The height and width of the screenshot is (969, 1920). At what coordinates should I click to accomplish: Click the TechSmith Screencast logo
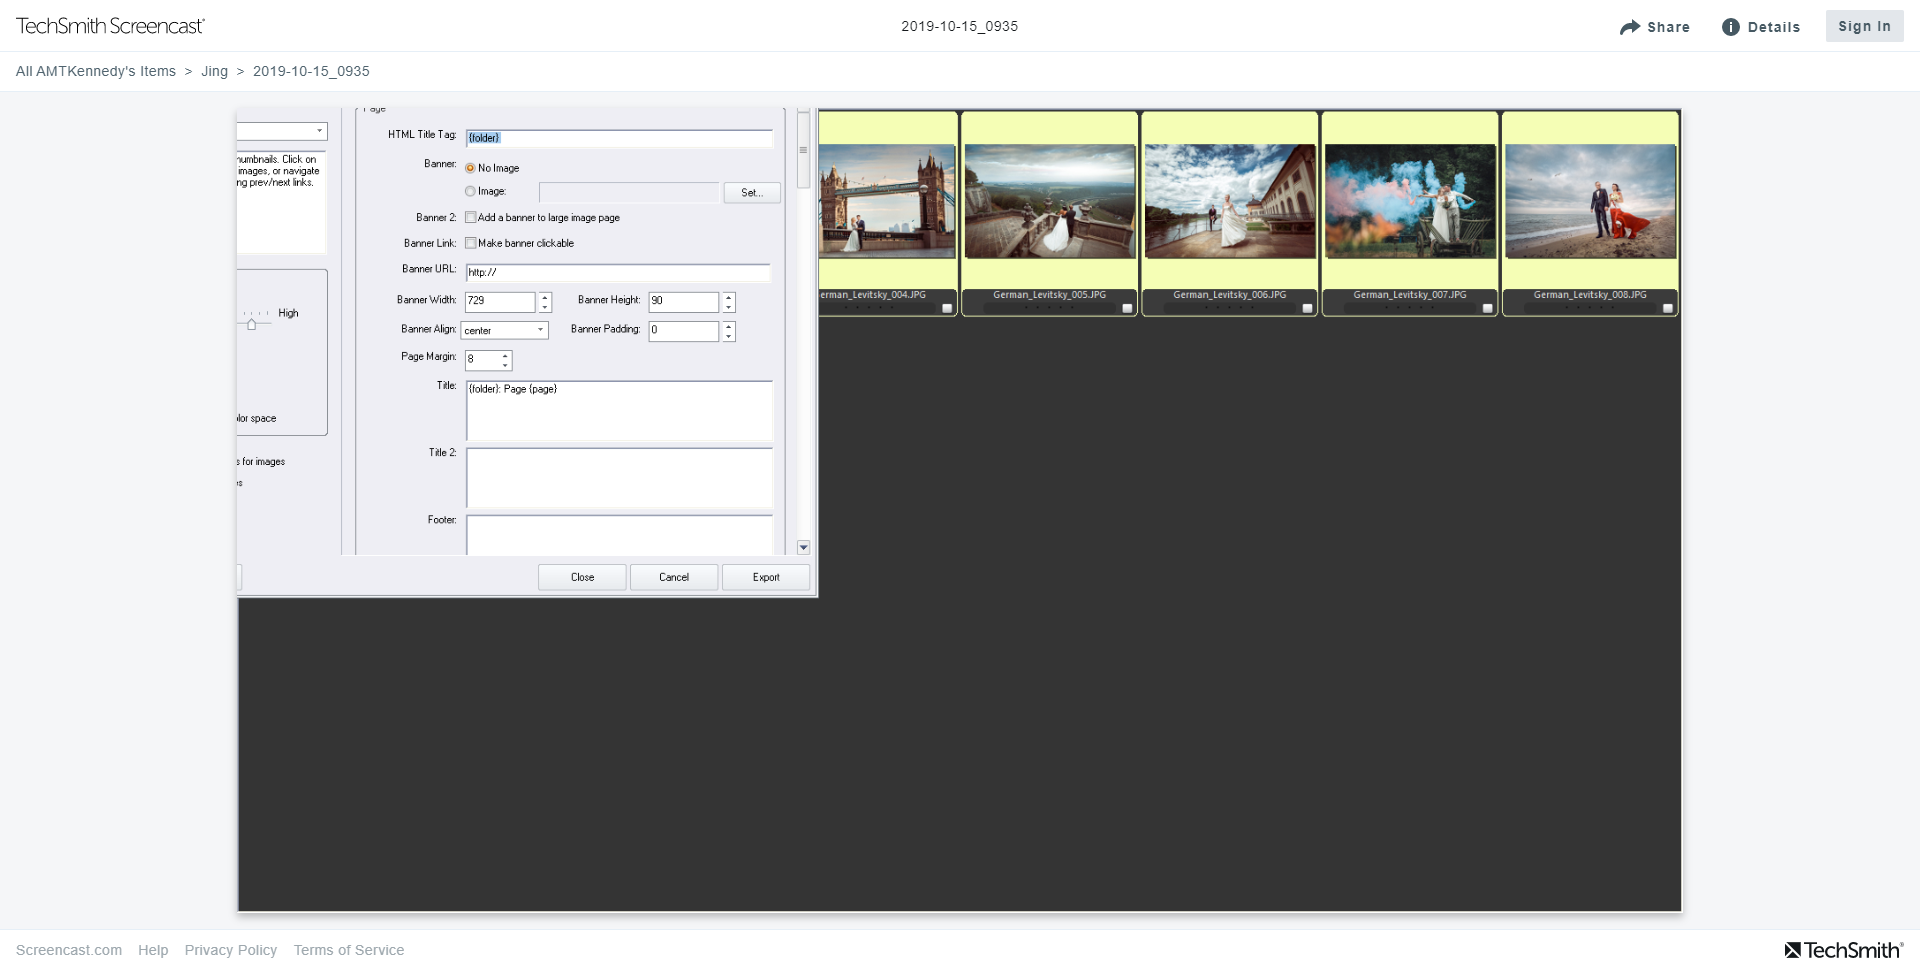coord(110,26)
